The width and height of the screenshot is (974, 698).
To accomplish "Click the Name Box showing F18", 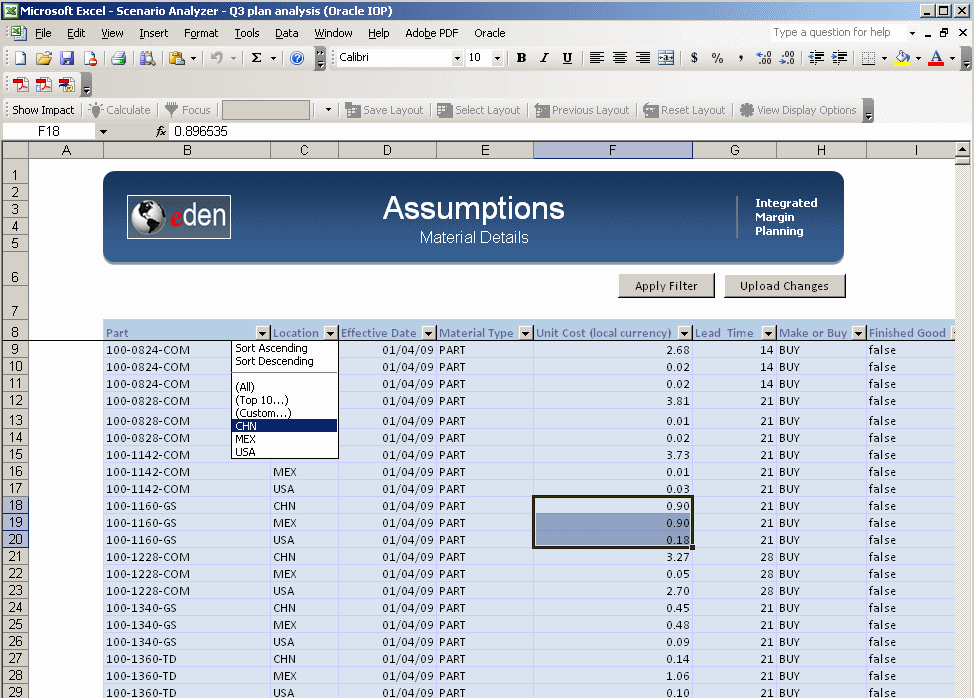I will coord(49,132).
